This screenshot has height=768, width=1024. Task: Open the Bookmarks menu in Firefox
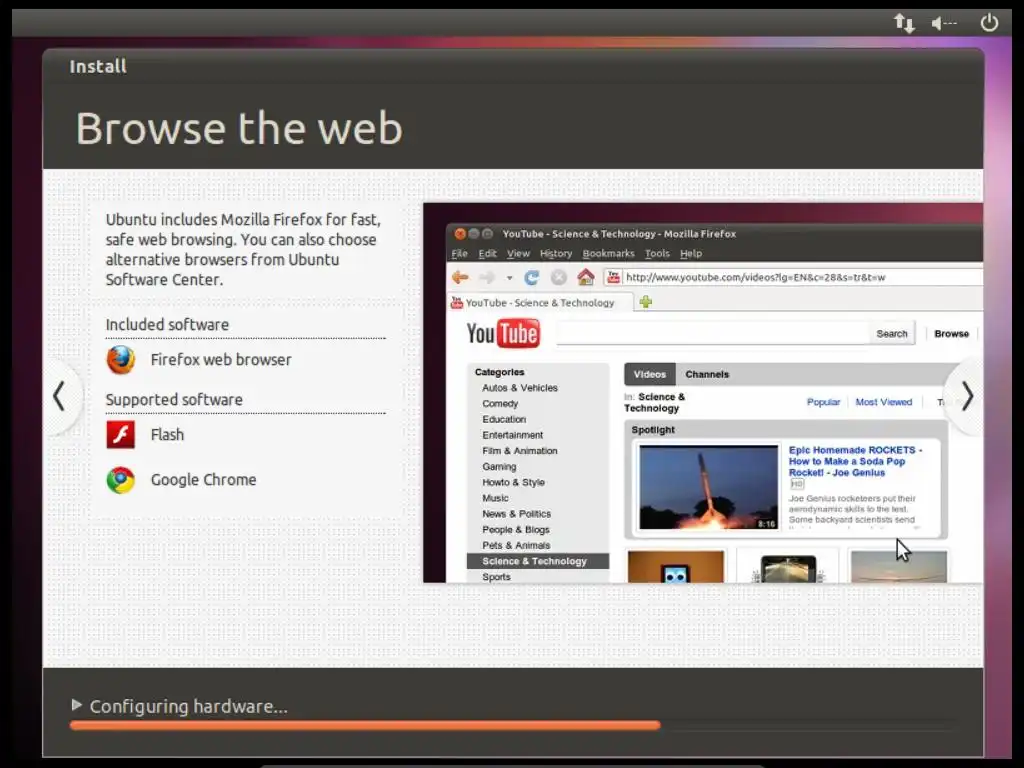pos(608,253)
